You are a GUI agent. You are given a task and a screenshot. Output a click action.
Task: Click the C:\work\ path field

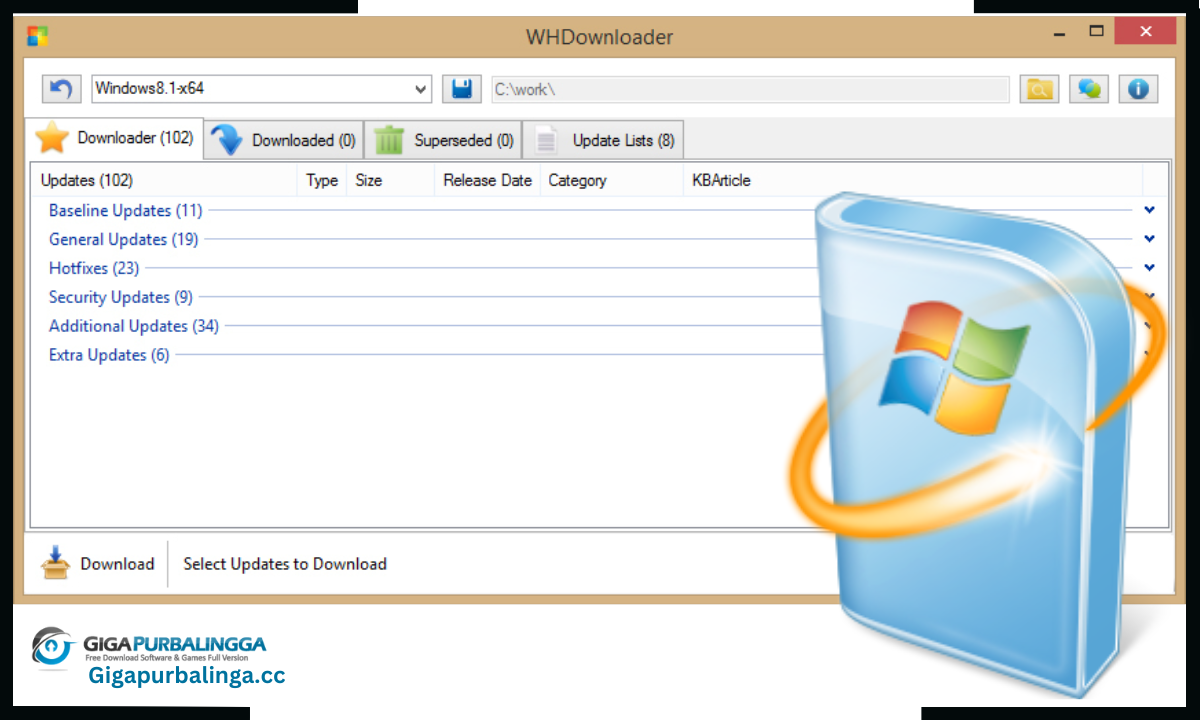[750, 89]
